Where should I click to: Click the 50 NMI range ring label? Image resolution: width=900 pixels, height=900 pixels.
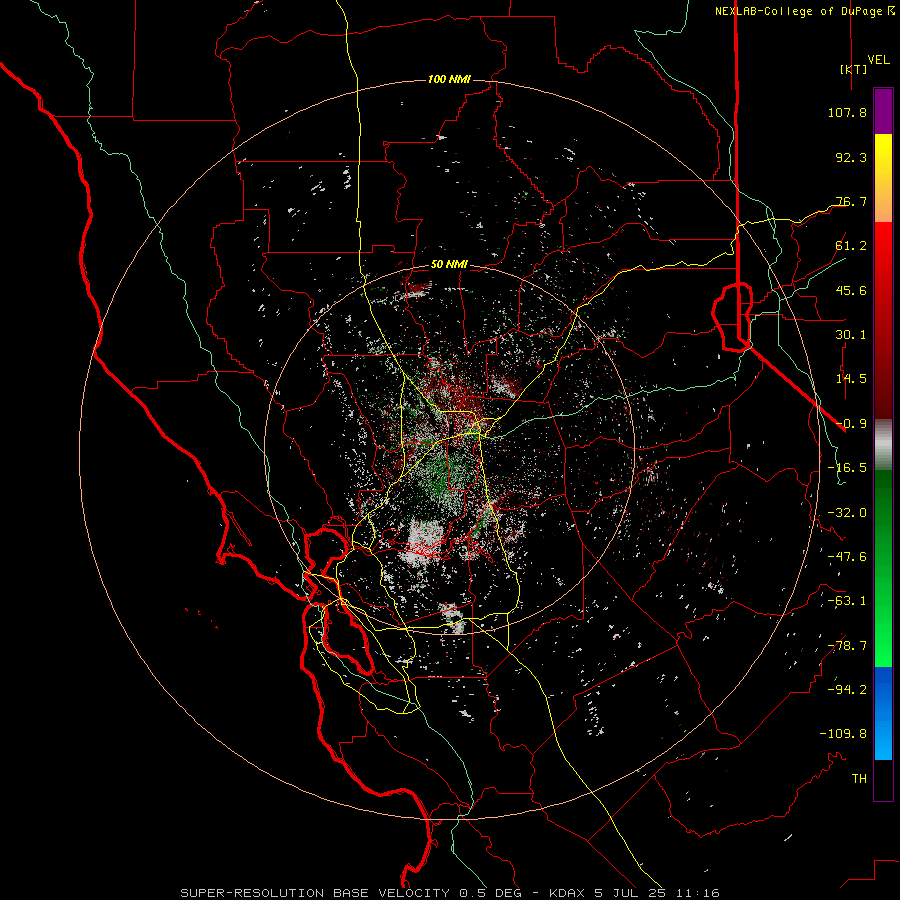pyautogui.click(x=449, y=265)
